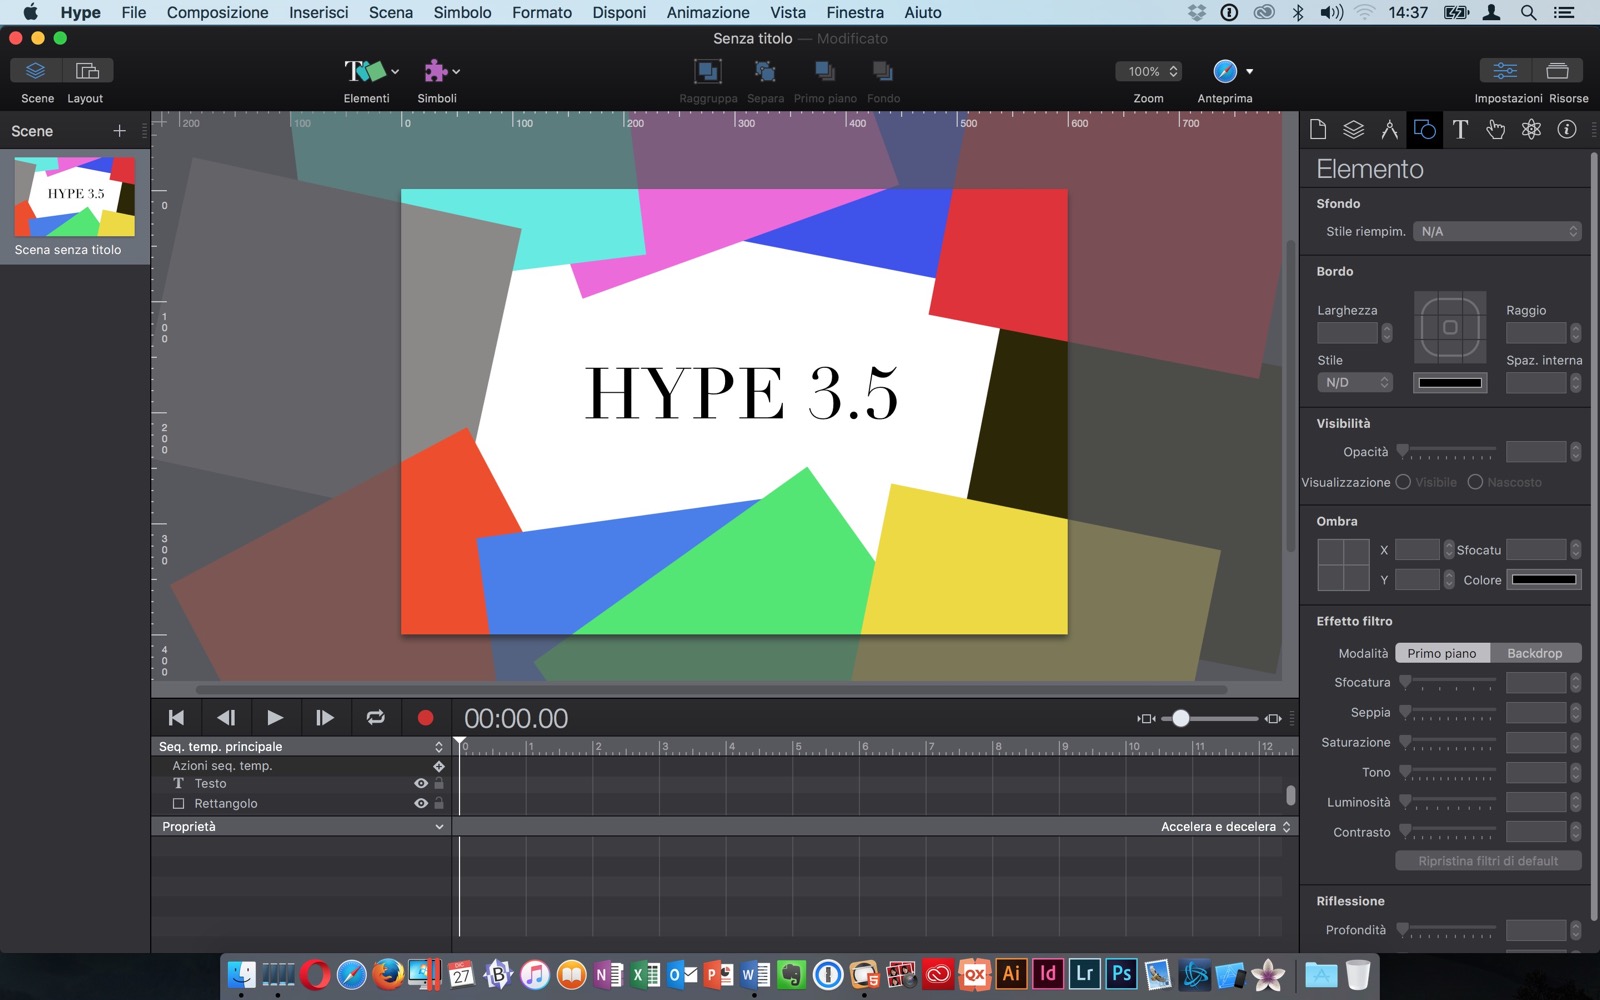1600x1000 pixels.
Task: Click the Raggruppa toolbar icon
Action: [708, 71]
